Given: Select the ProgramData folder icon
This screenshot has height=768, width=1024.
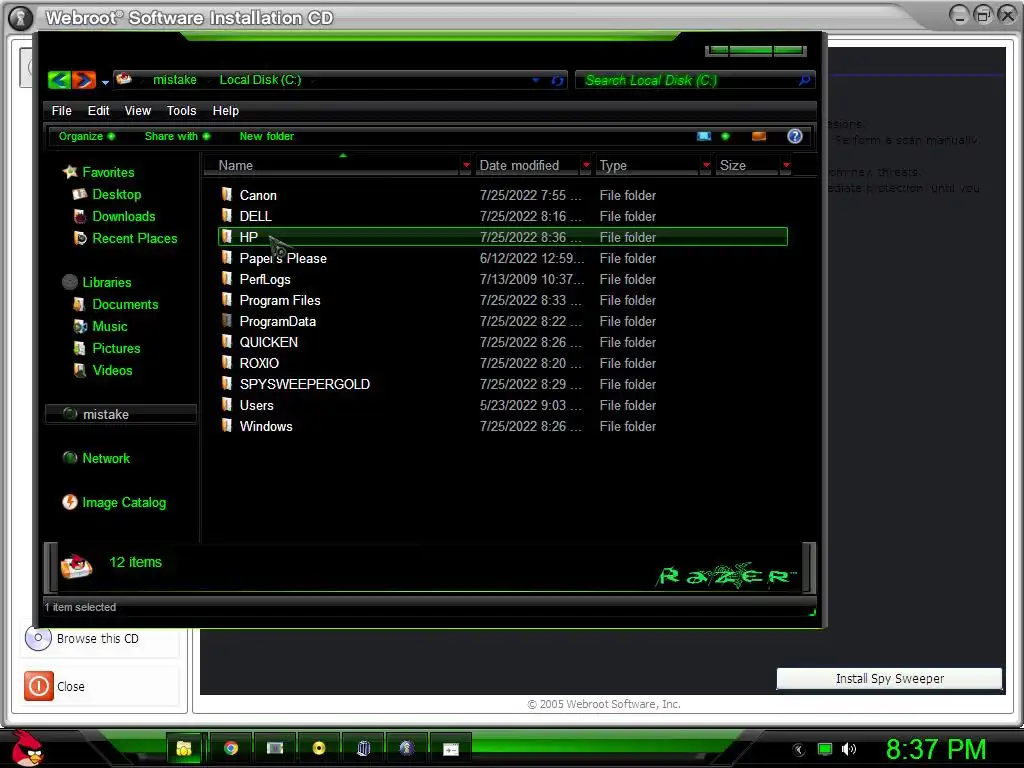Looking at the screenshot, I should tap(227, 320).
